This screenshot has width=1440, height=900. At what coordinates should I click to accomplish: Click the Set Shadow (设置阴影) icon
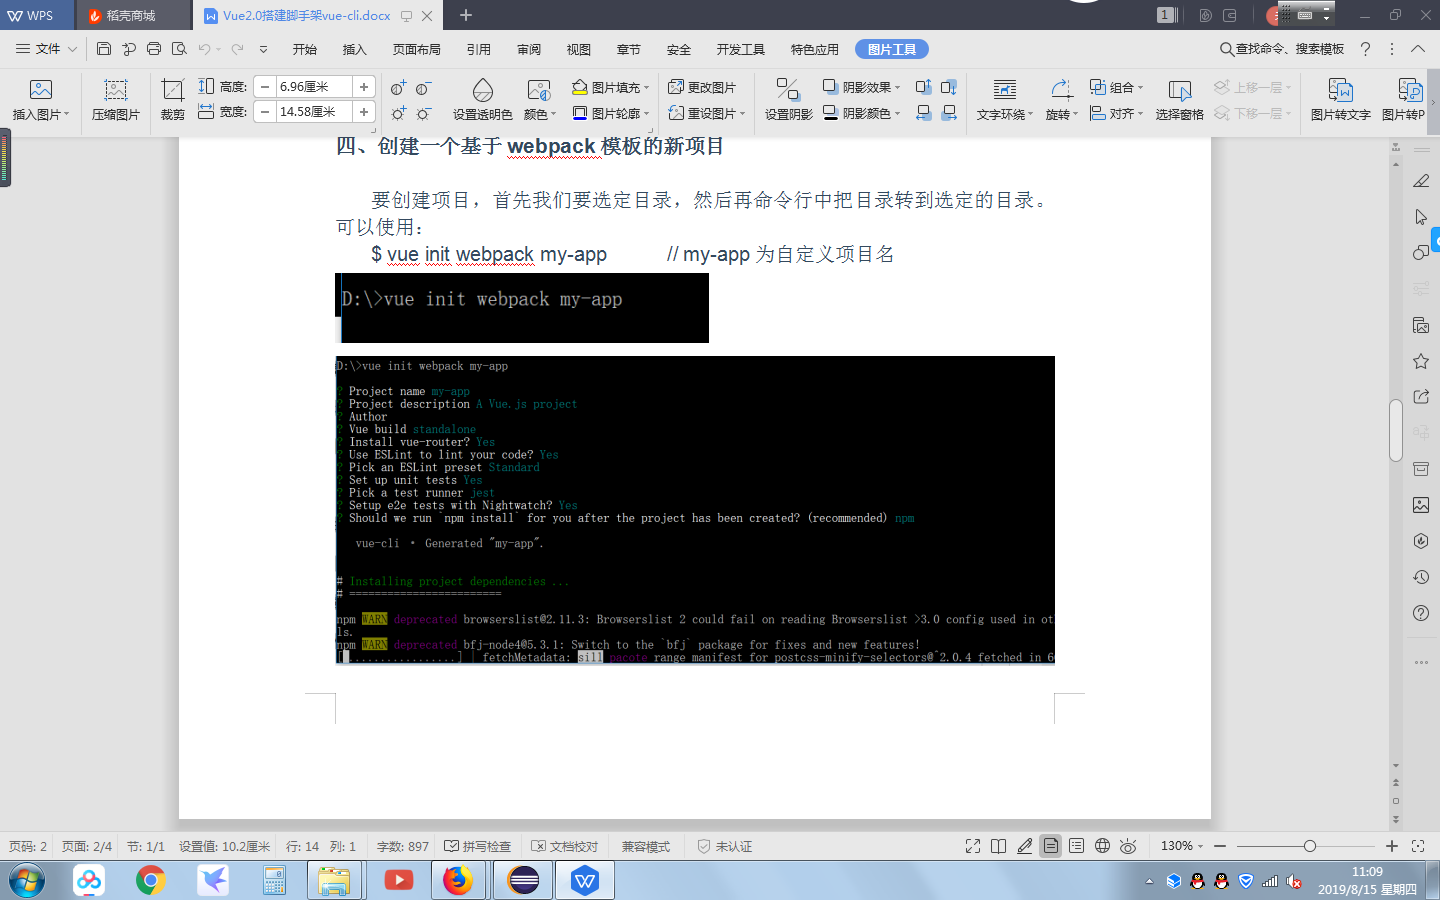[x=788, y=90]
